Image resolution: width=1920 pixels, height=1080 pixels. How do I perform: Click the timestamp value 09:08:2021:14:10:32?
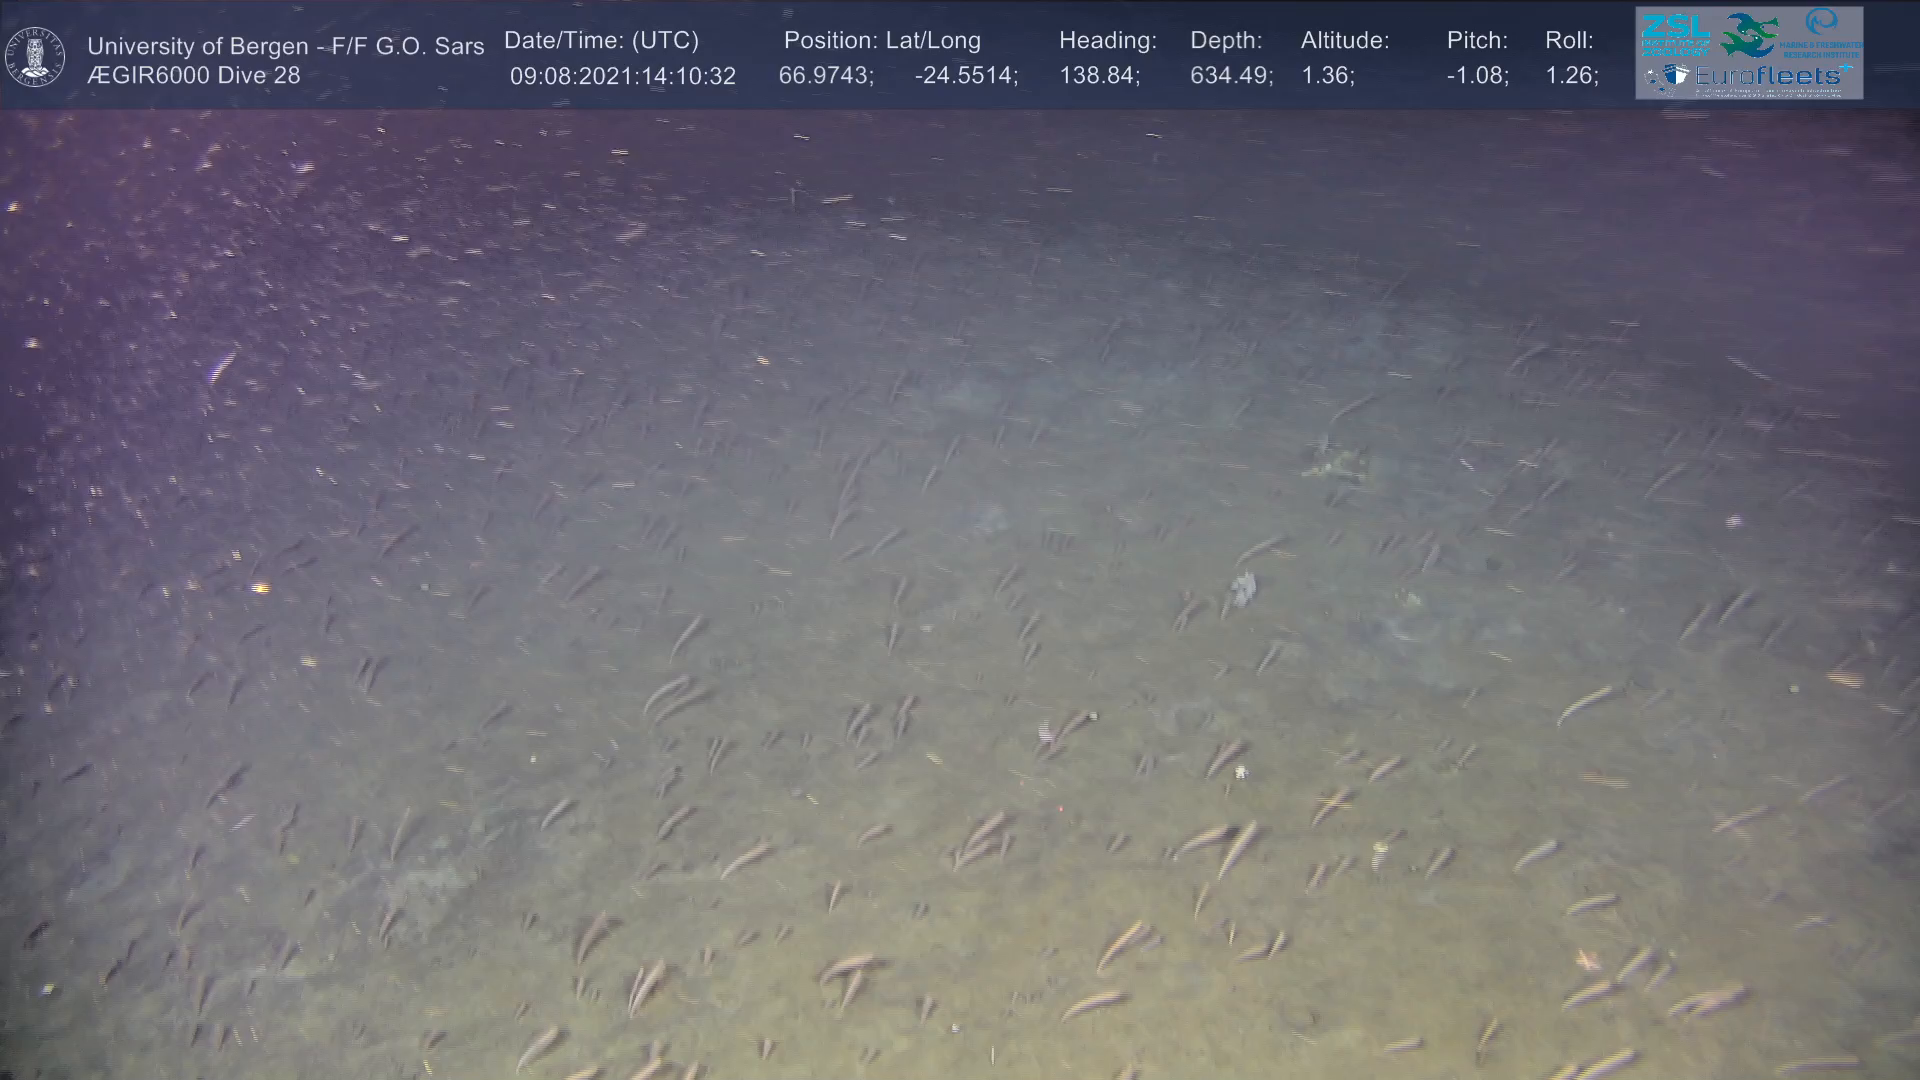point(622,76)
